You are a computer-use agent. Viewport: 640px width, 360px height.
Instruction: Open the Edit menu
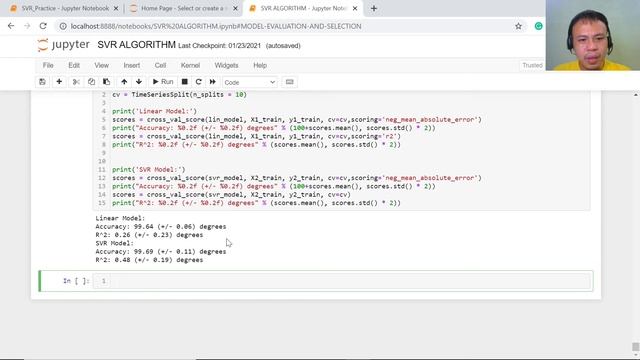click(74, 65)
